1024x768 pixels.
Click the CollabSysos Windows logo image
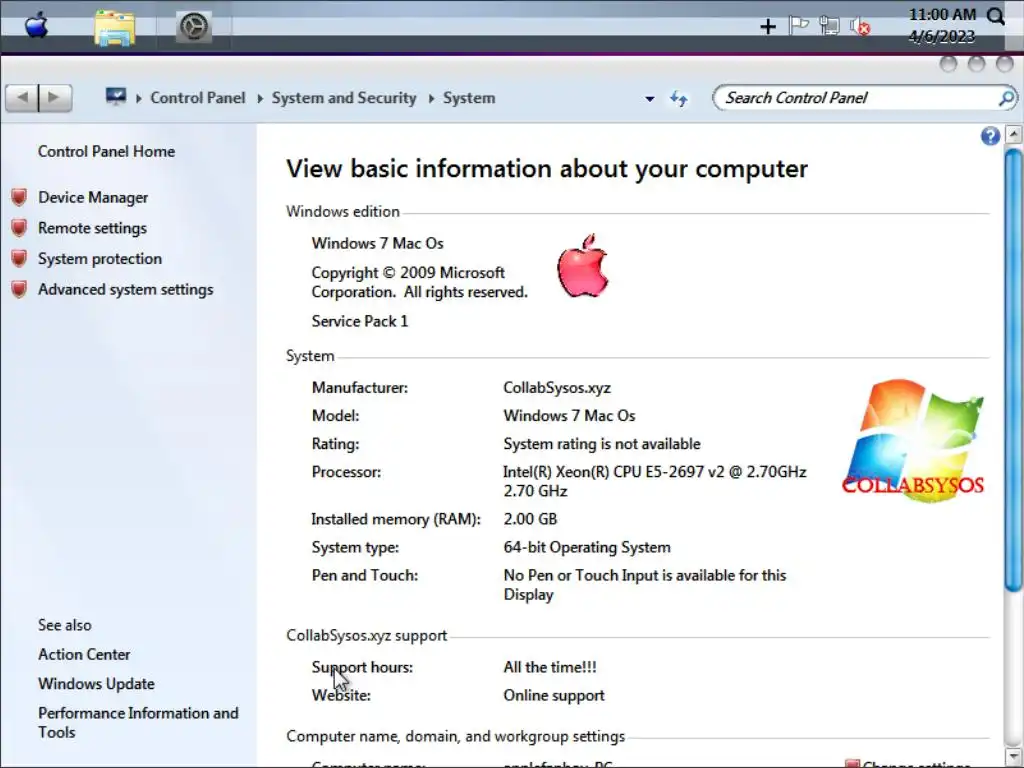point(913,441)
